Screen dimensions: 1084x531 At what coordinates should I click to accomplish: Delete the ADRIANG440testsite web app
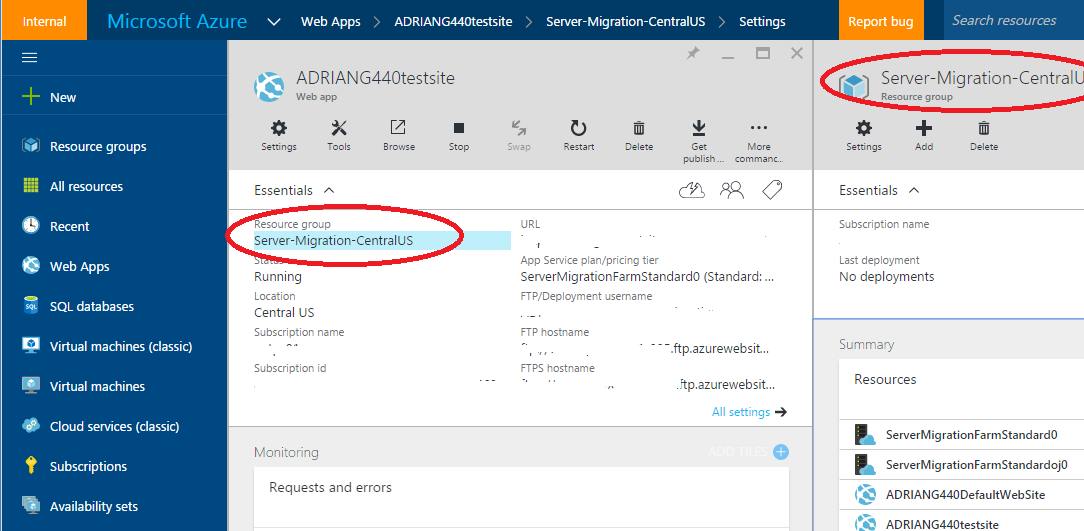click(x=639, y=136)
